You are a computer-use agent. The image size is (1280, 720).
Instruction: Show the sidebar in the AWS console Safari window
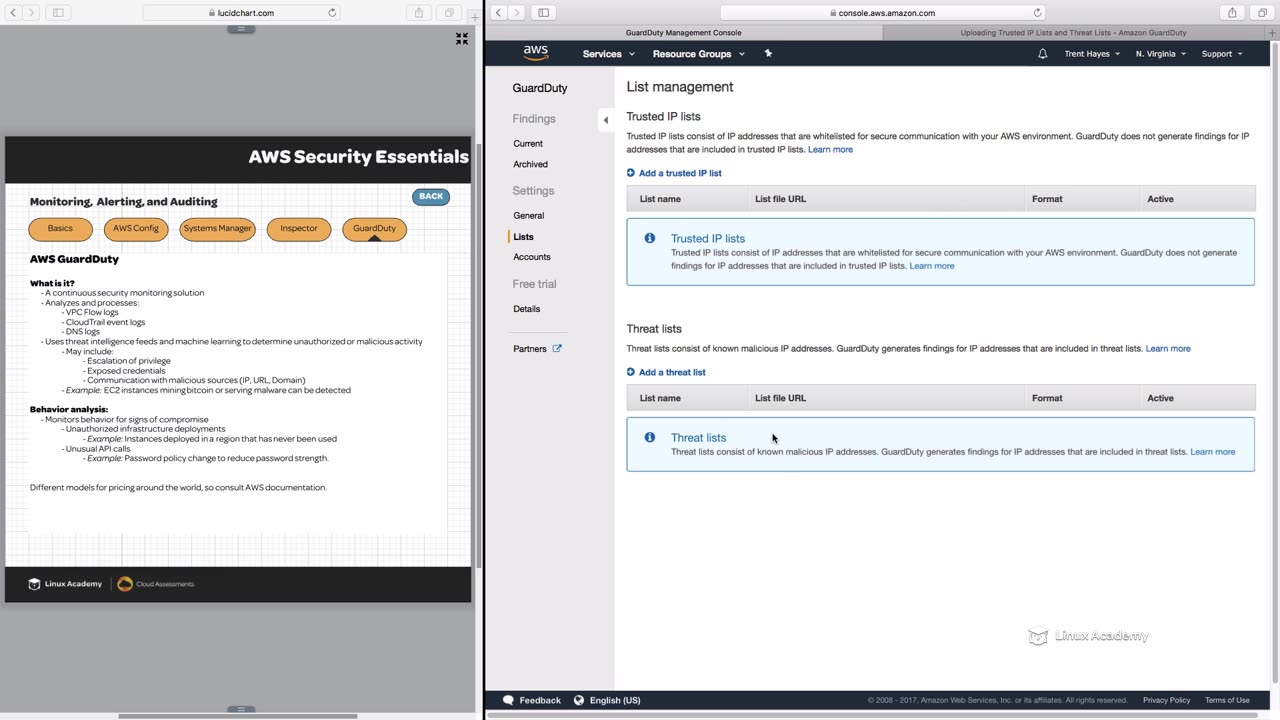tap(543, 13)
